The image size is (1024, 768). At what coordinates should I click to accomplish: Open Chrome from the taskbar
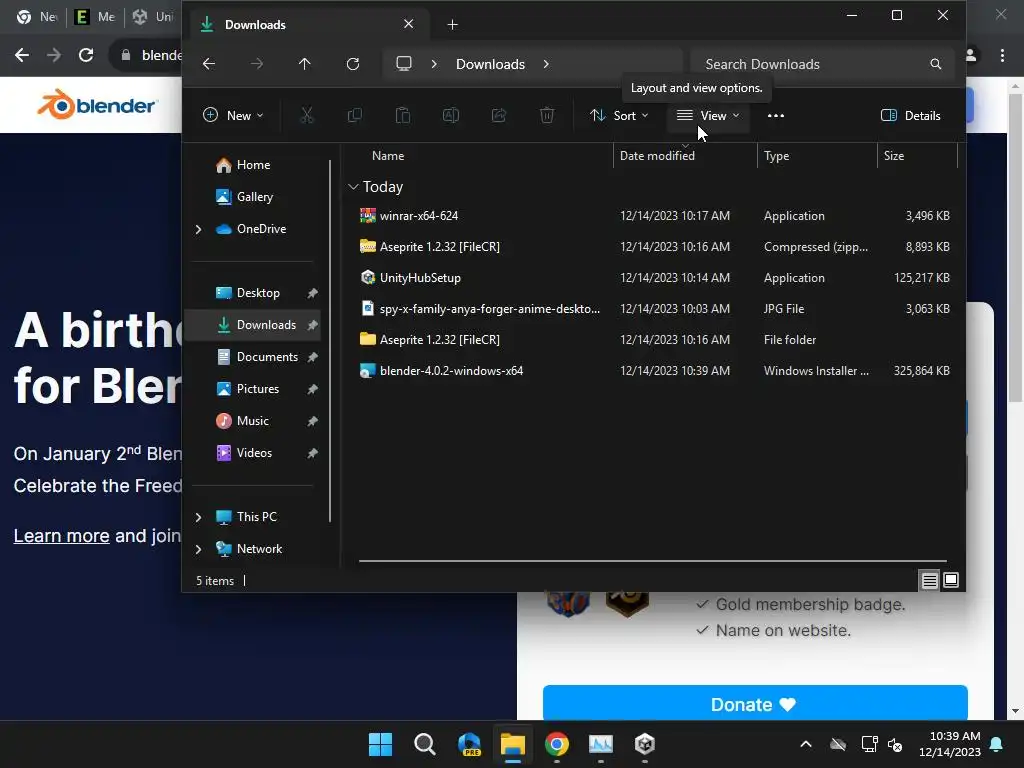(x=556, y=744)
